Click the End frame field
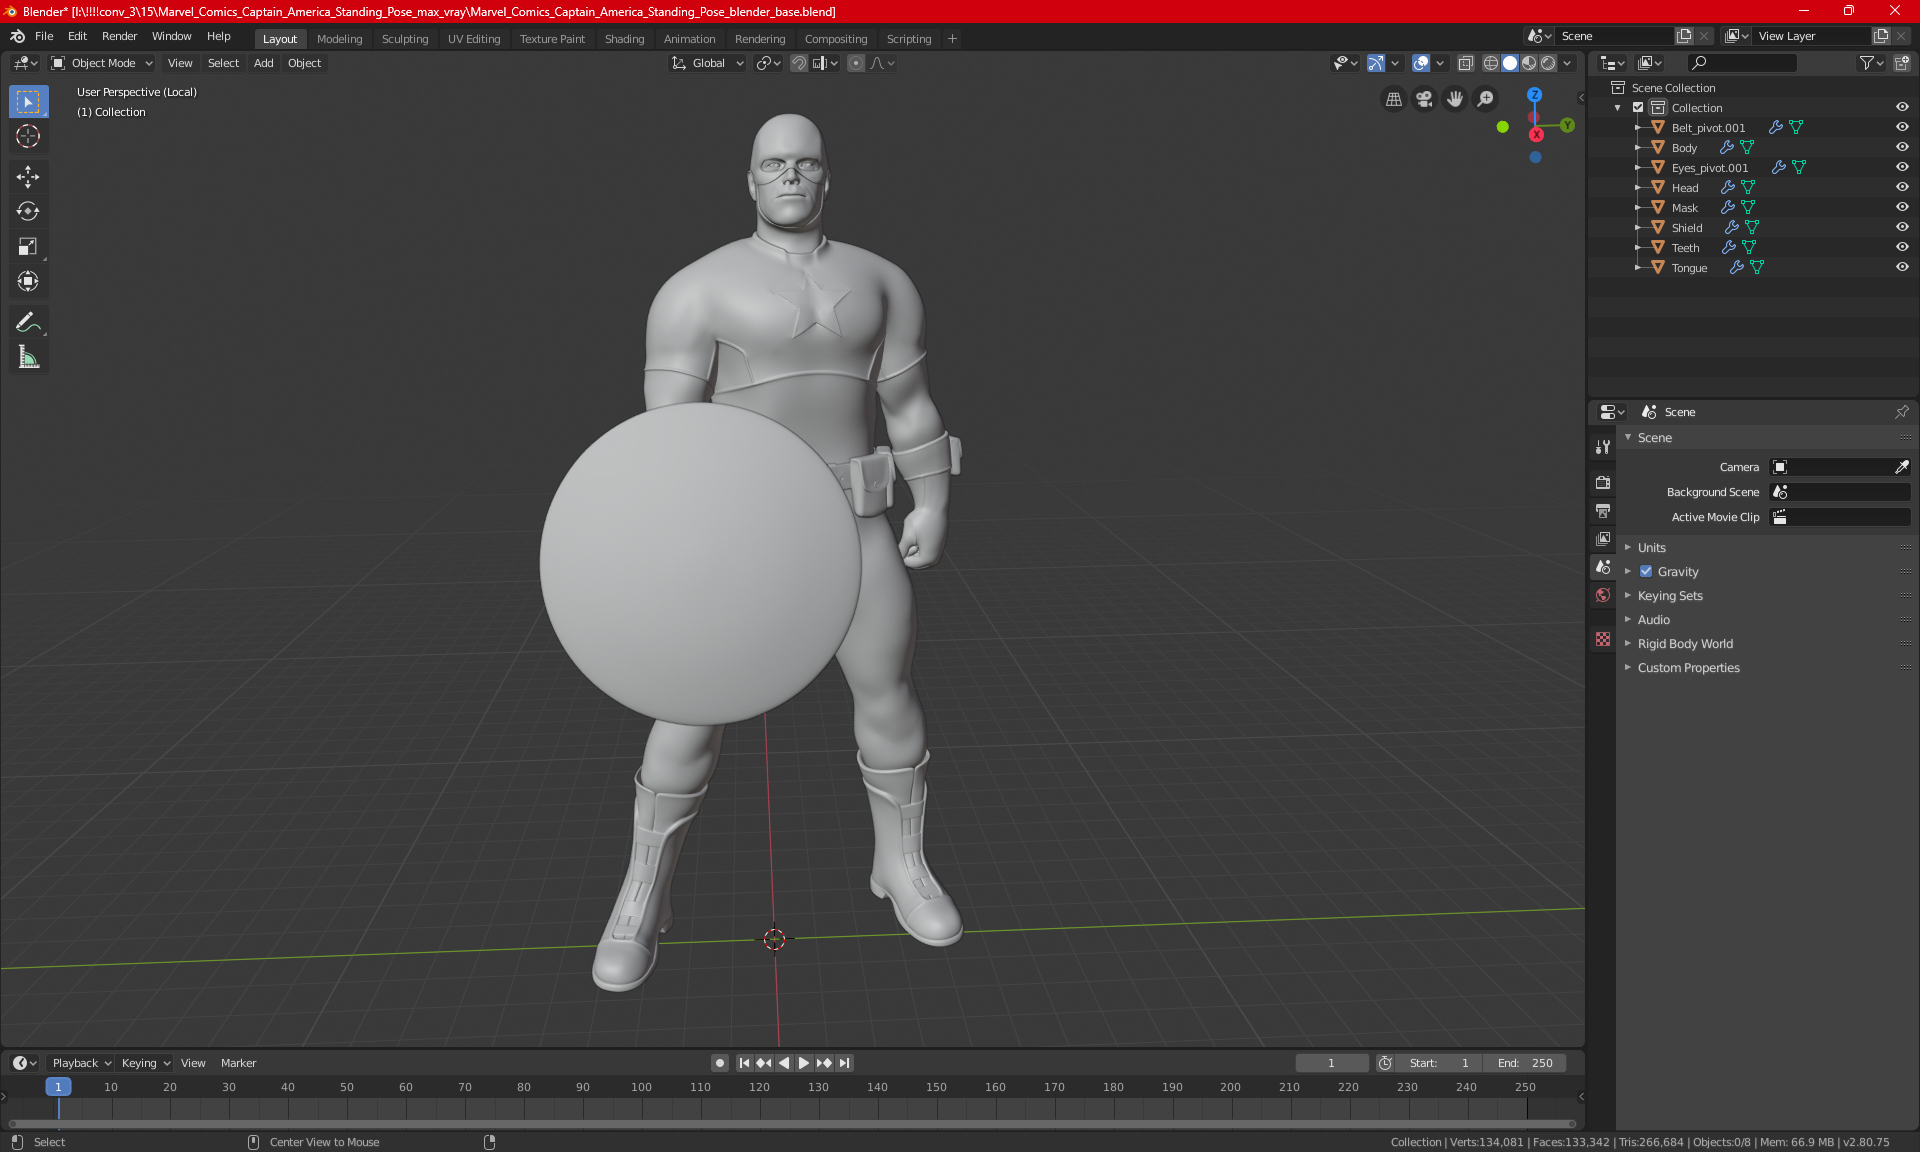 tap(1525, 1063)
